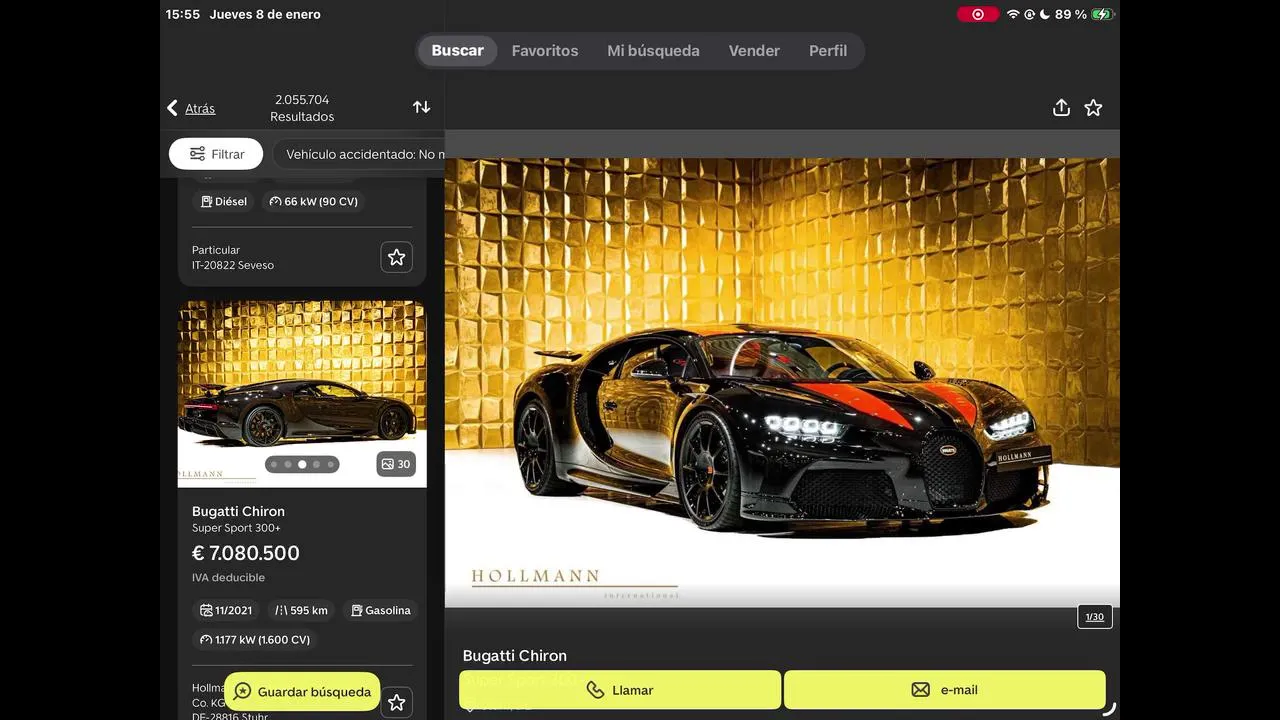The image size is (1280, 720).
Task: Open the Filtrar filter button
Action: 216,154
